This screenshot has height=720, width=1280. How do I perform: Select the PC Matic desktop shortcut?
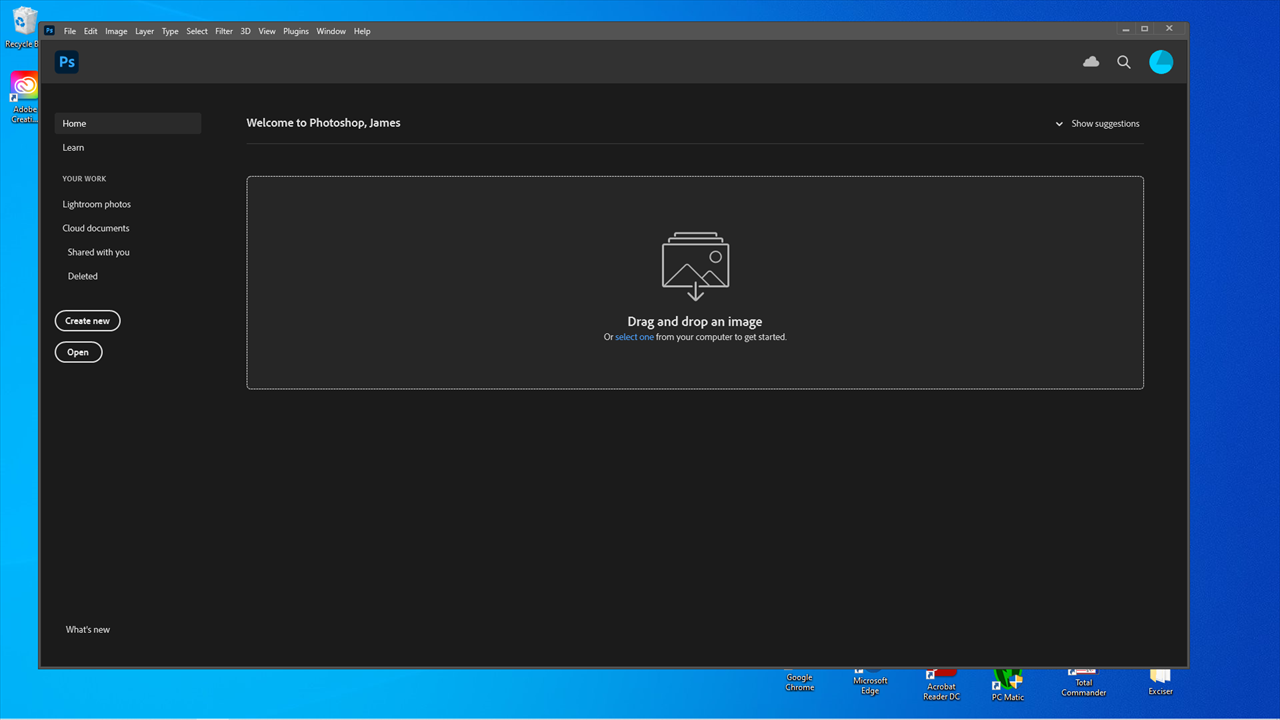1007,686
